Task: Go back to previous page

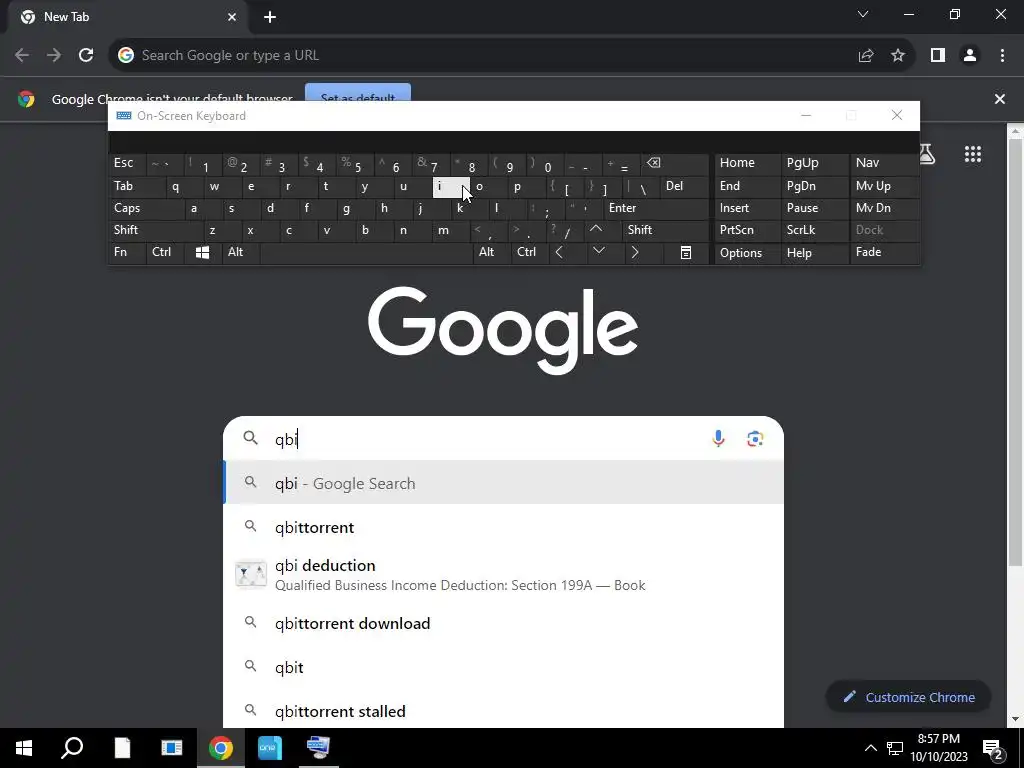Action: [x=22, y=56]
